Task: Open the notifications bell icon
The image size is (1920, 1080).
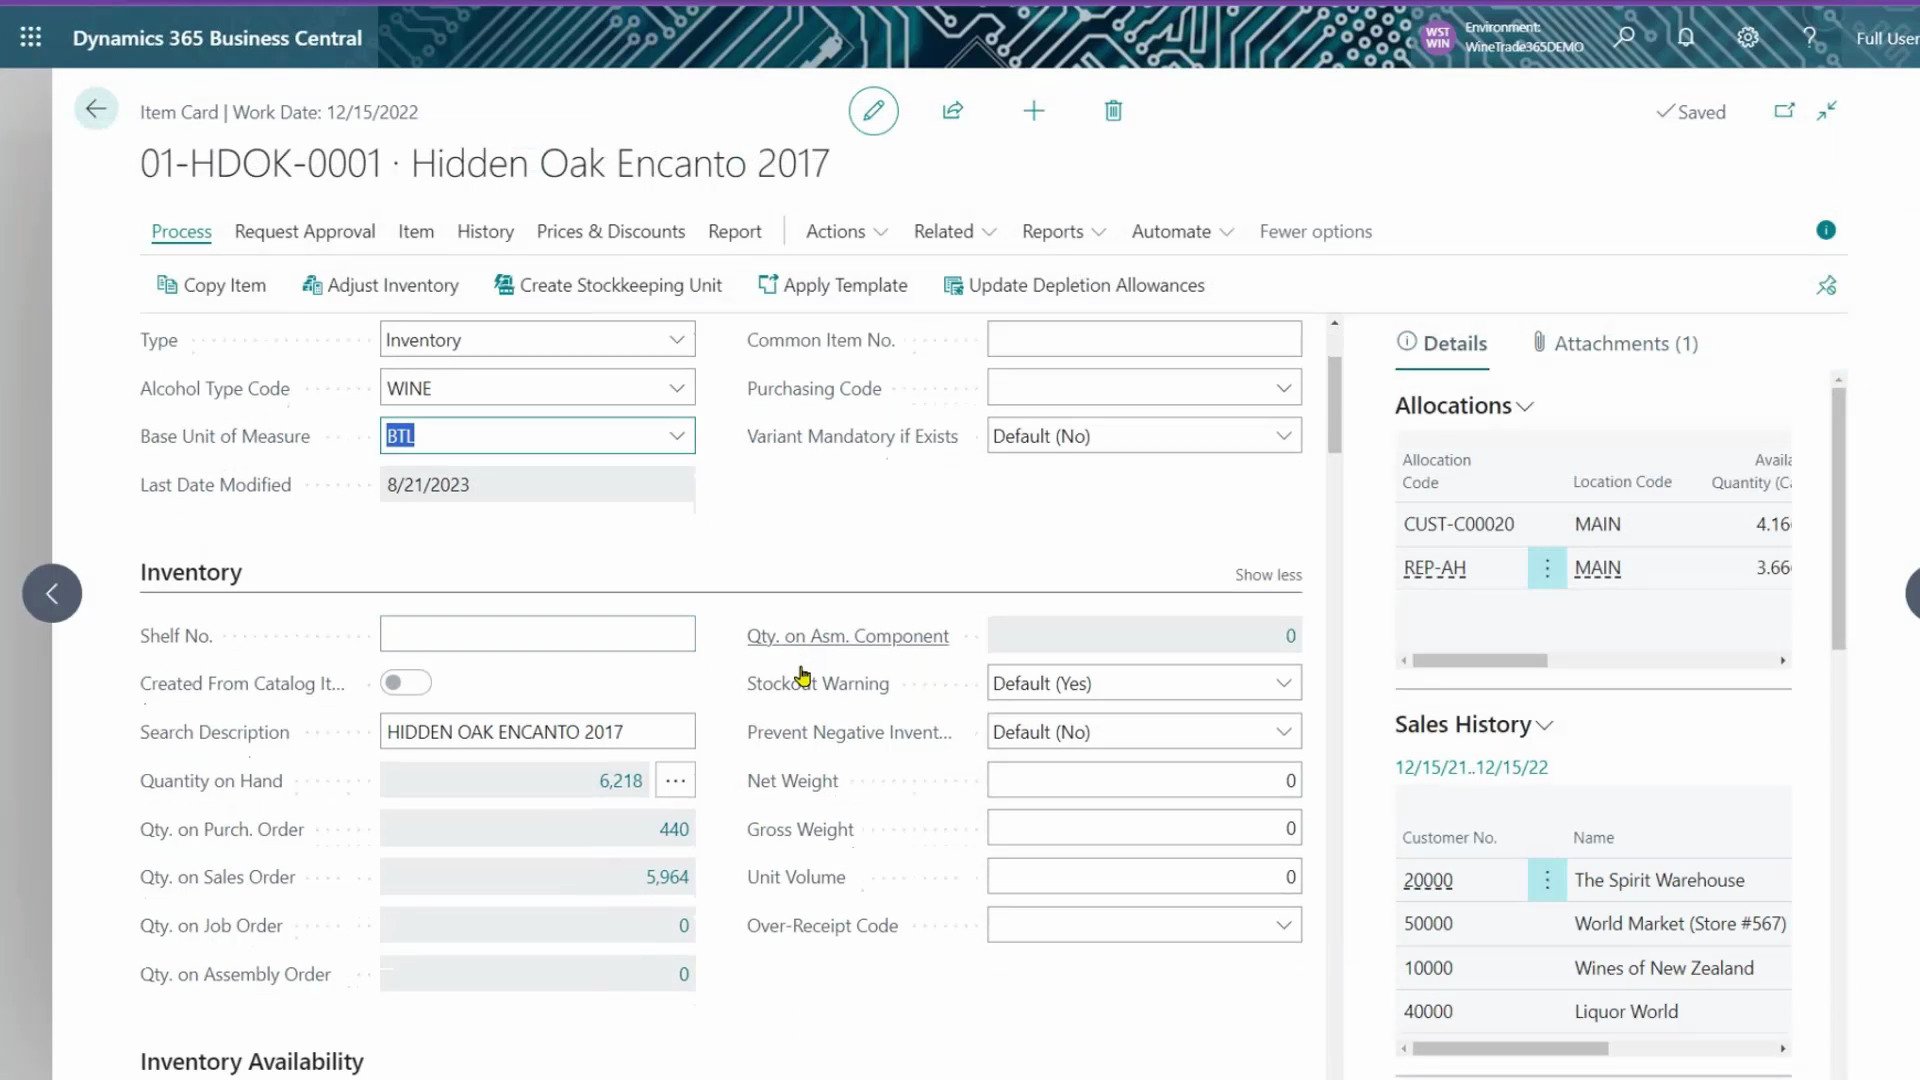Action: (1686, 38)
